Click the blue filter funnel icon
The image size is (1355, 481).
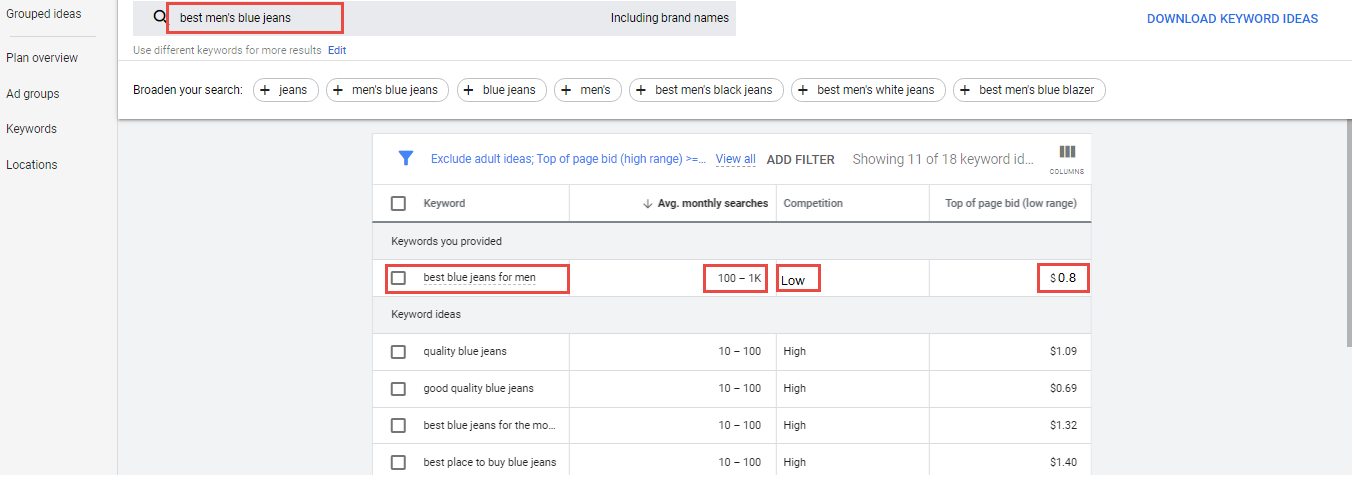click(405, 158)
